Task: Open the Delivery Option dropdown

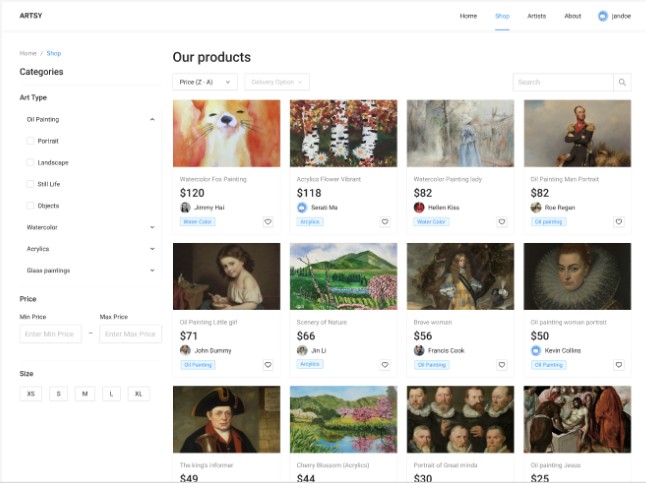Action: [276, 82]
